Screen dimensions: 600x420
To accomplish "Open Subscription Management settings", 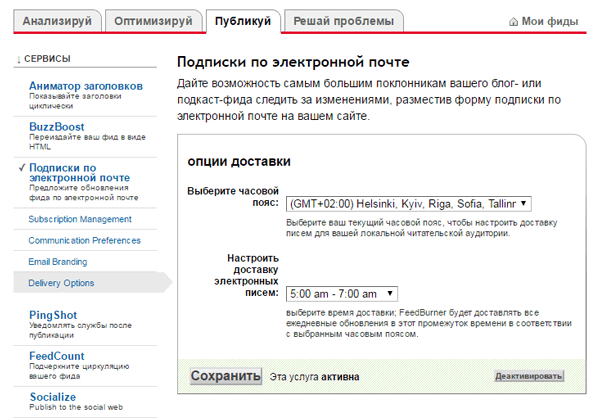I will (x=79, y=219).
